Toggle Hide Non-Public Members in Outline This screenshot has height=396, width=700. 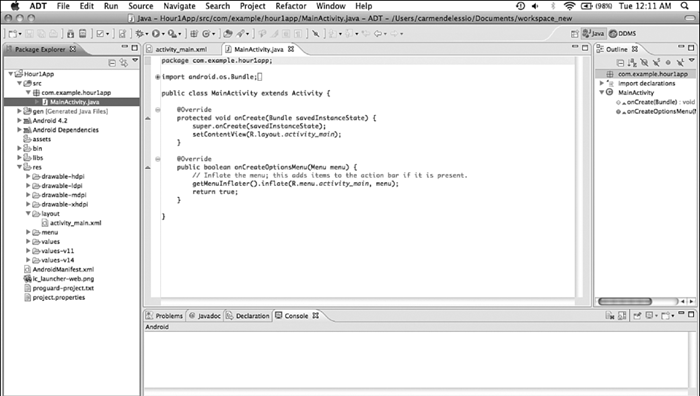pos(668,63)
